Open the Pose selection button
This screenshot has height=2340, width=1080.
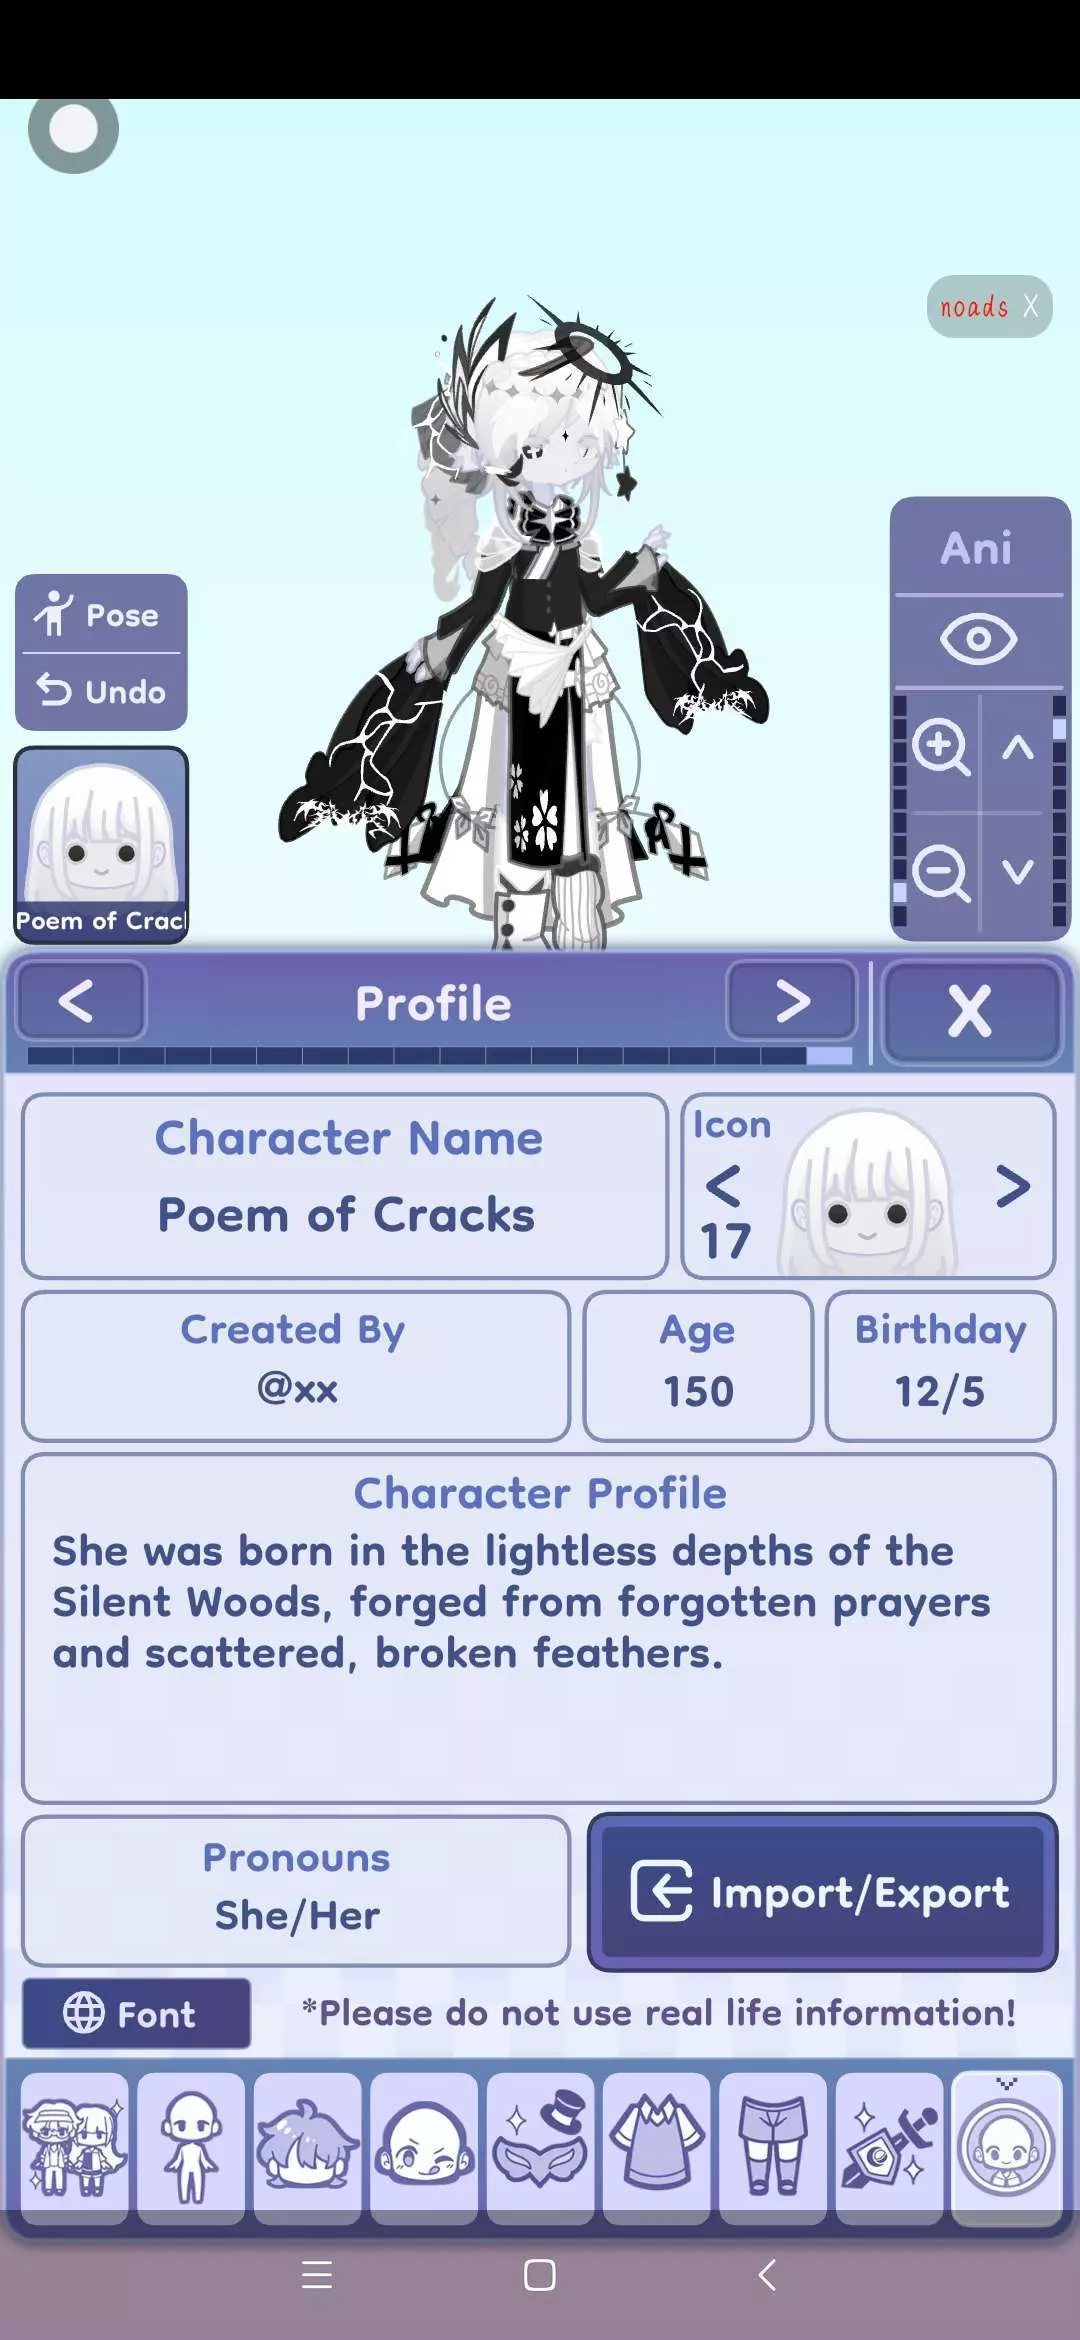(100, 614)
